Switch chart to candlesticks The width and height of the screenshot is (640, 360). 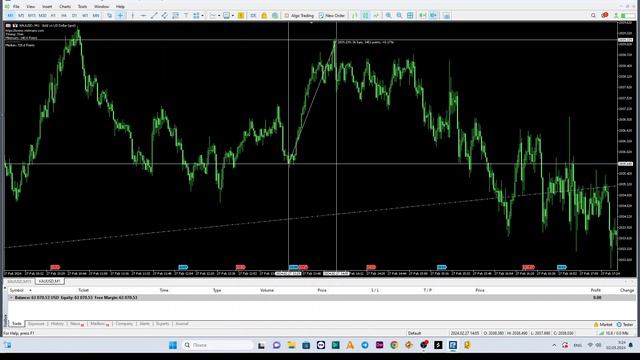tap(365, 16)
